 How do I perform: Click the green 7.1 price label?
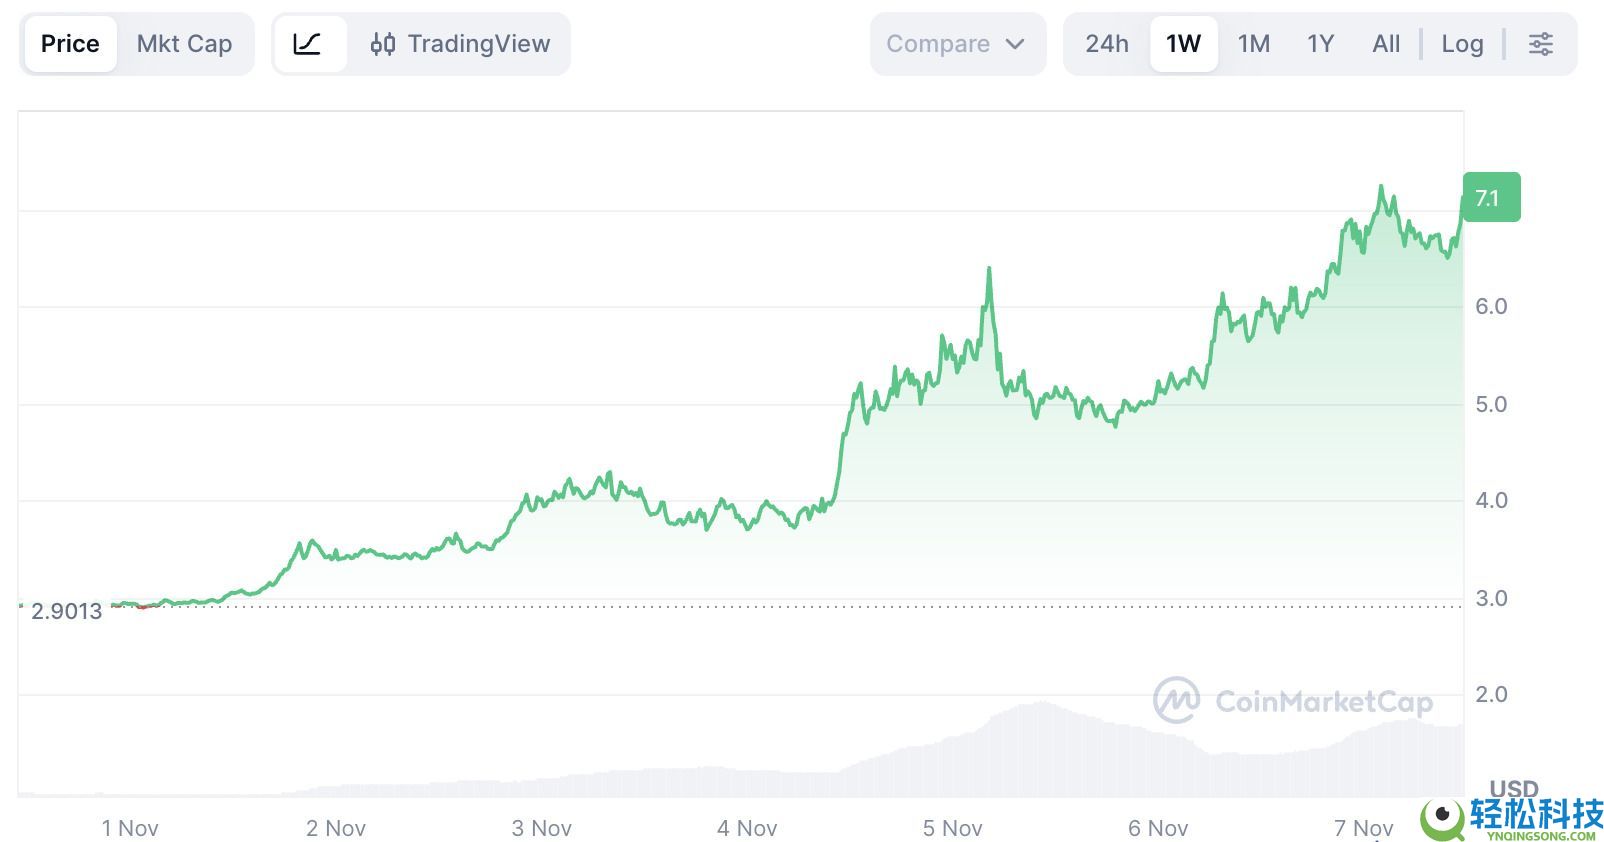pyautogui.click(x=1490, y=197)
